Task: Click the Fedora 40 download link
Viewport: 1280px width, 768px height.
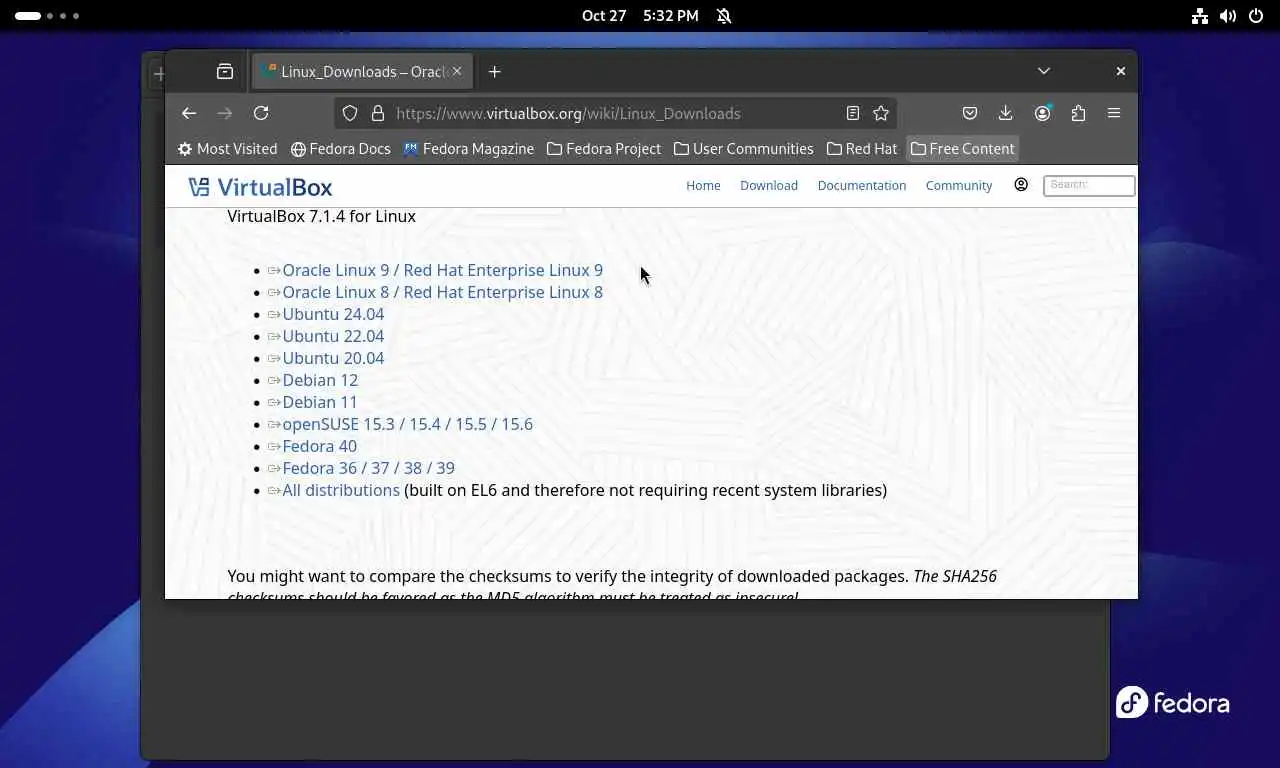Action: (x=319, y=446)
